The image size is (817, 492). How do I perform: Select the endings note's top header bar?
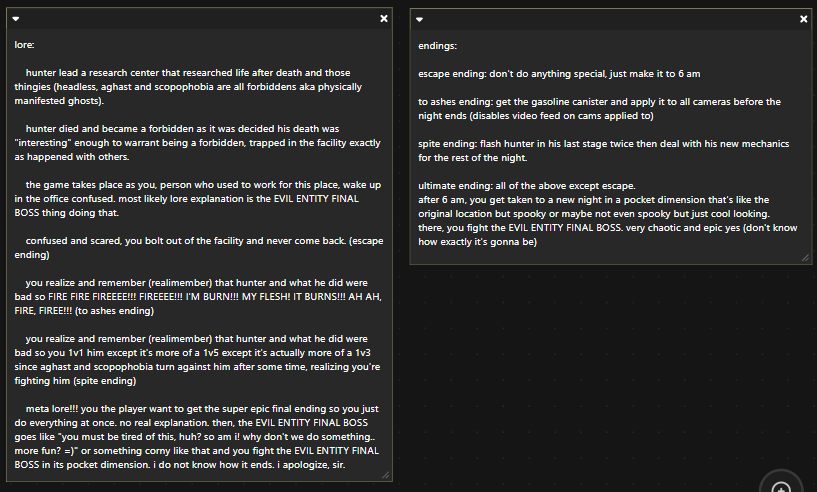pos(610,19)
